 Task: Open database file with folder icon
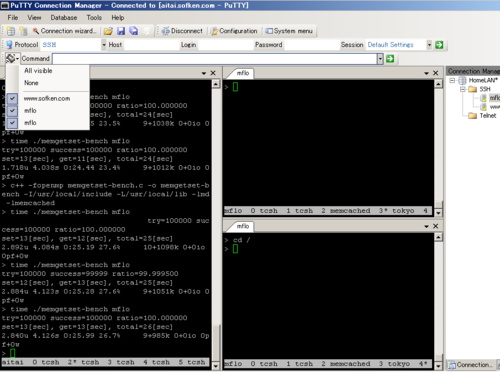(108, 31)
